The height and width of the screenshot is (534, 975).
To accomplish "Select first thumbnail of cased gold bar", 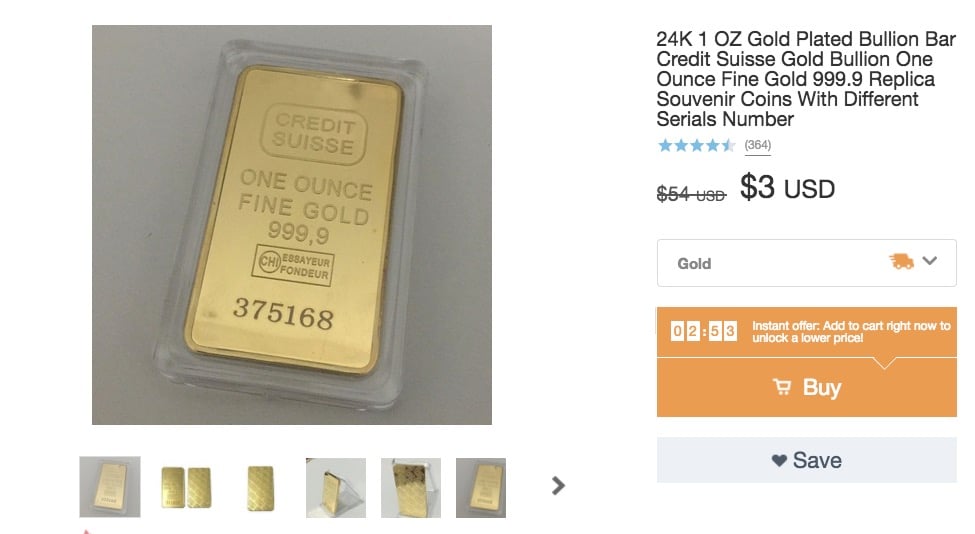I will click(x=110, y=487).
